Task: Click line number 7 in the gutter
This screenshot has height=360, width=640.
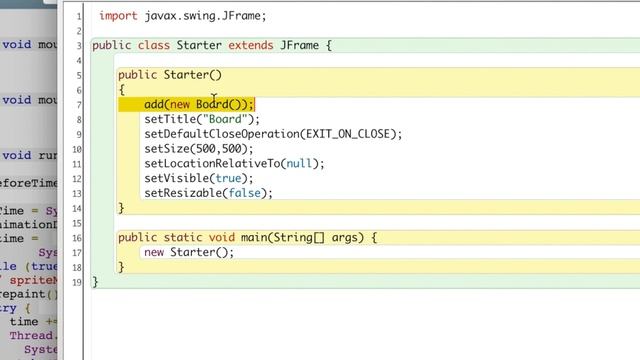Action: pos(79,105)
